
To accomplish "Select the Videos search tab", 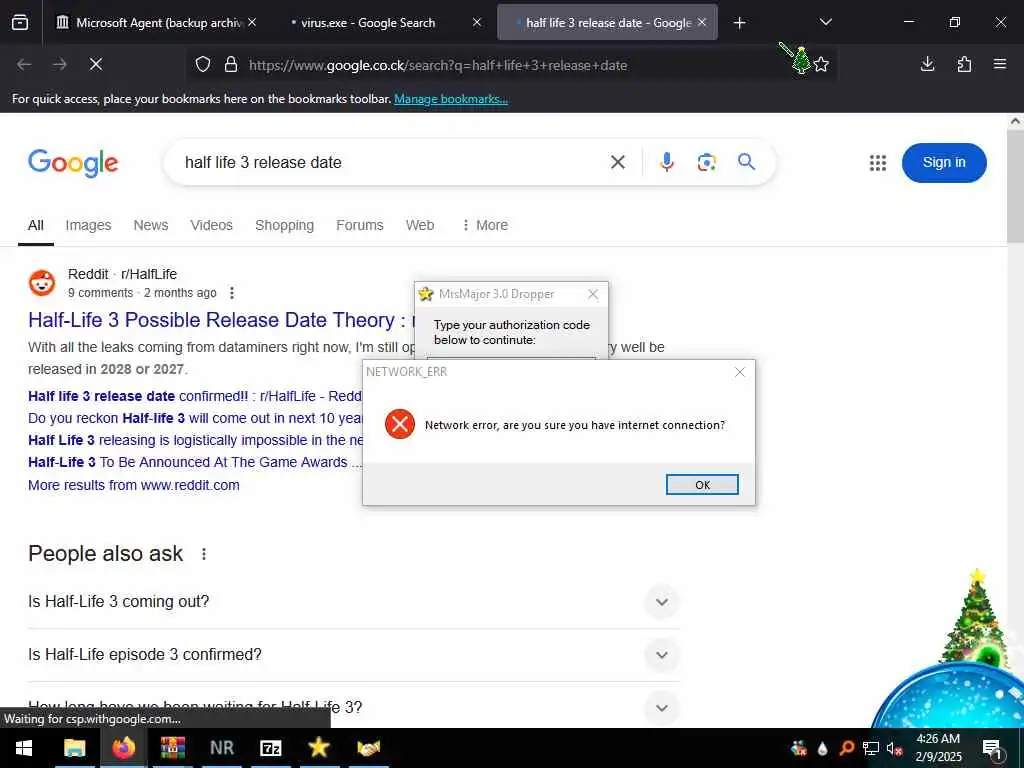I will [x=211, y=225].
